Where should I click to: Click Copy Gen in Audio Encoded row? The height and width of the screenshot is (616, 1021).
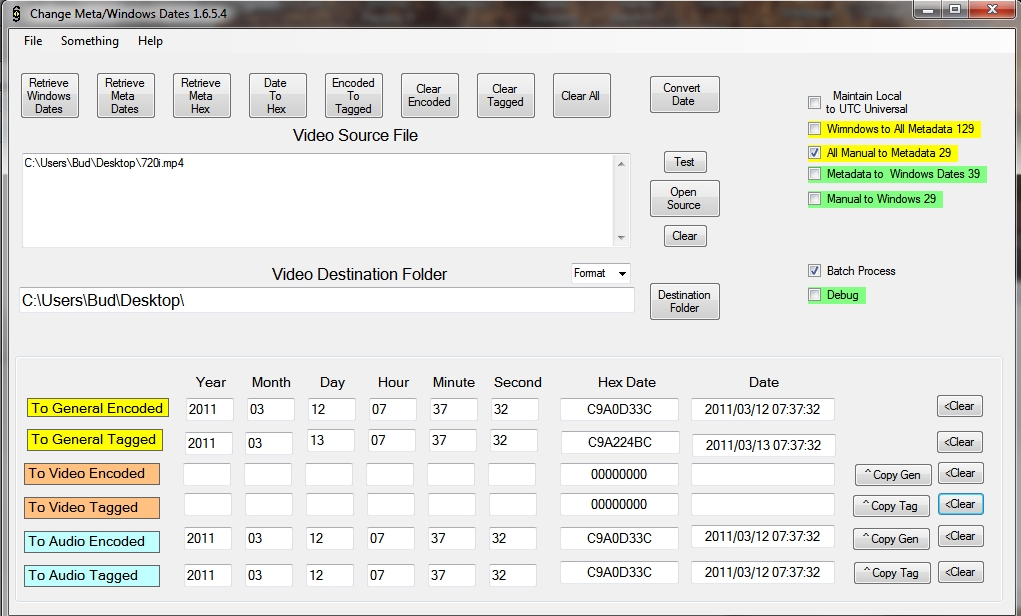coord(891,539)
